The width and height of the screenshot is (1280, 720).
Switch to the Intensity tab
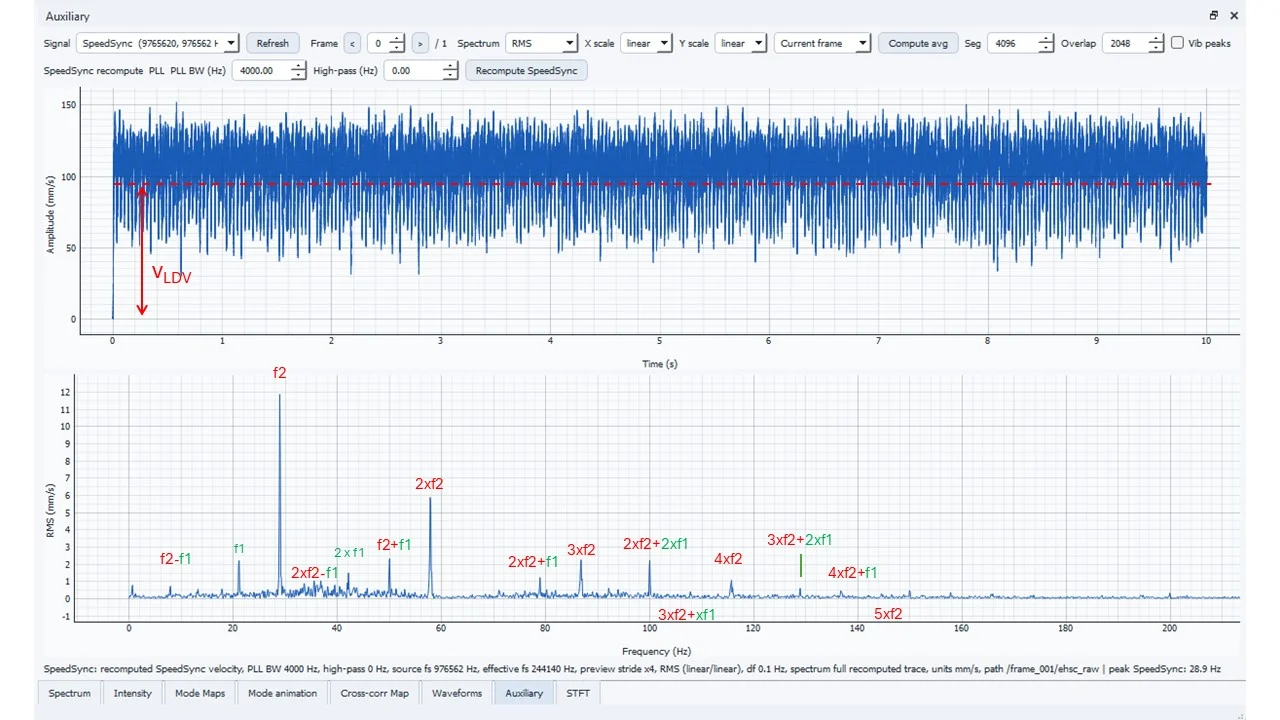click(x=133, y=693)
